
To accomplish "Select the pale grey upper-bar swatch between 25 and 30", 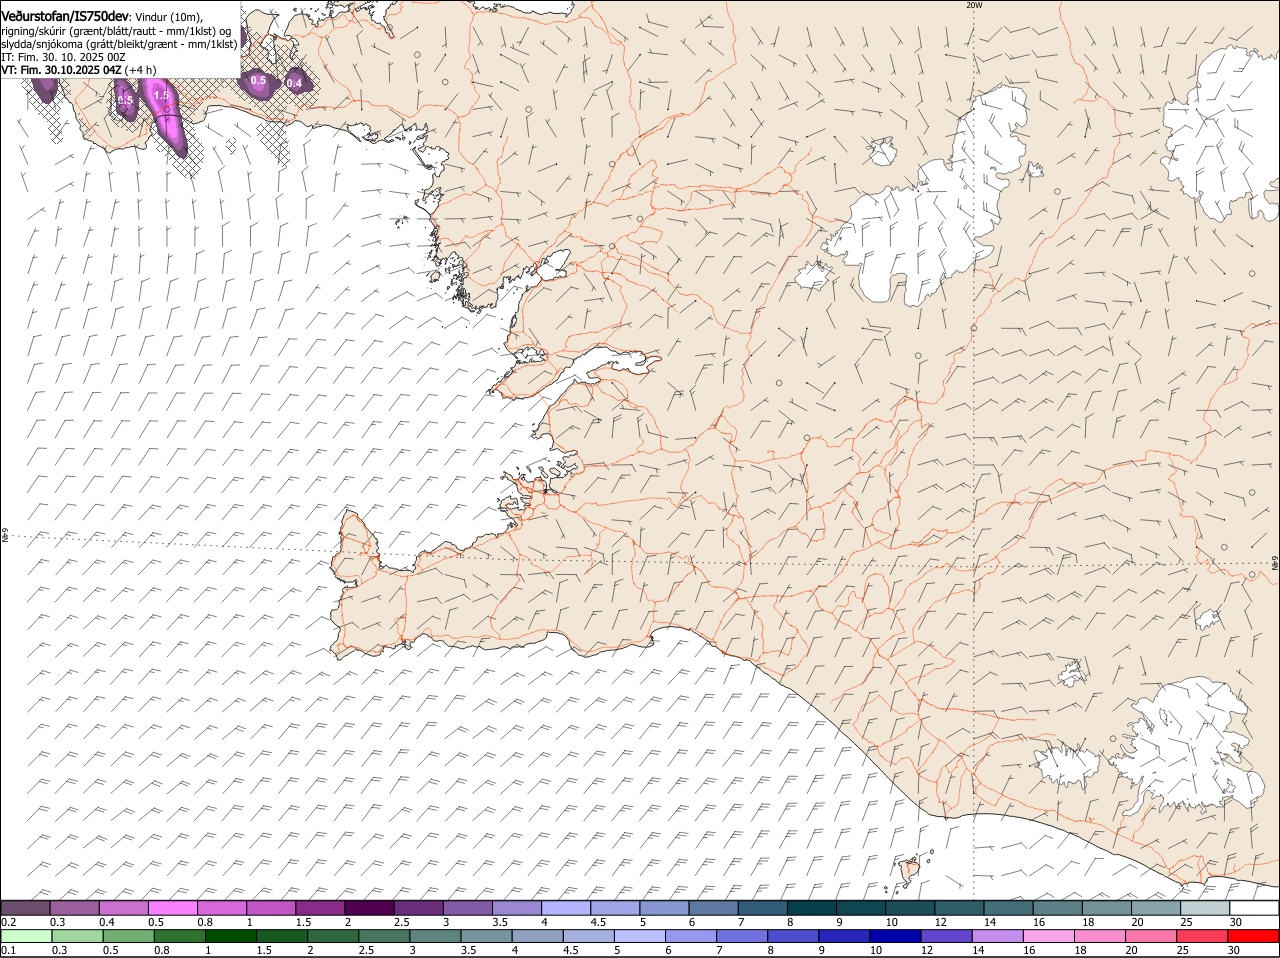I will click(x=1205, y=908).
